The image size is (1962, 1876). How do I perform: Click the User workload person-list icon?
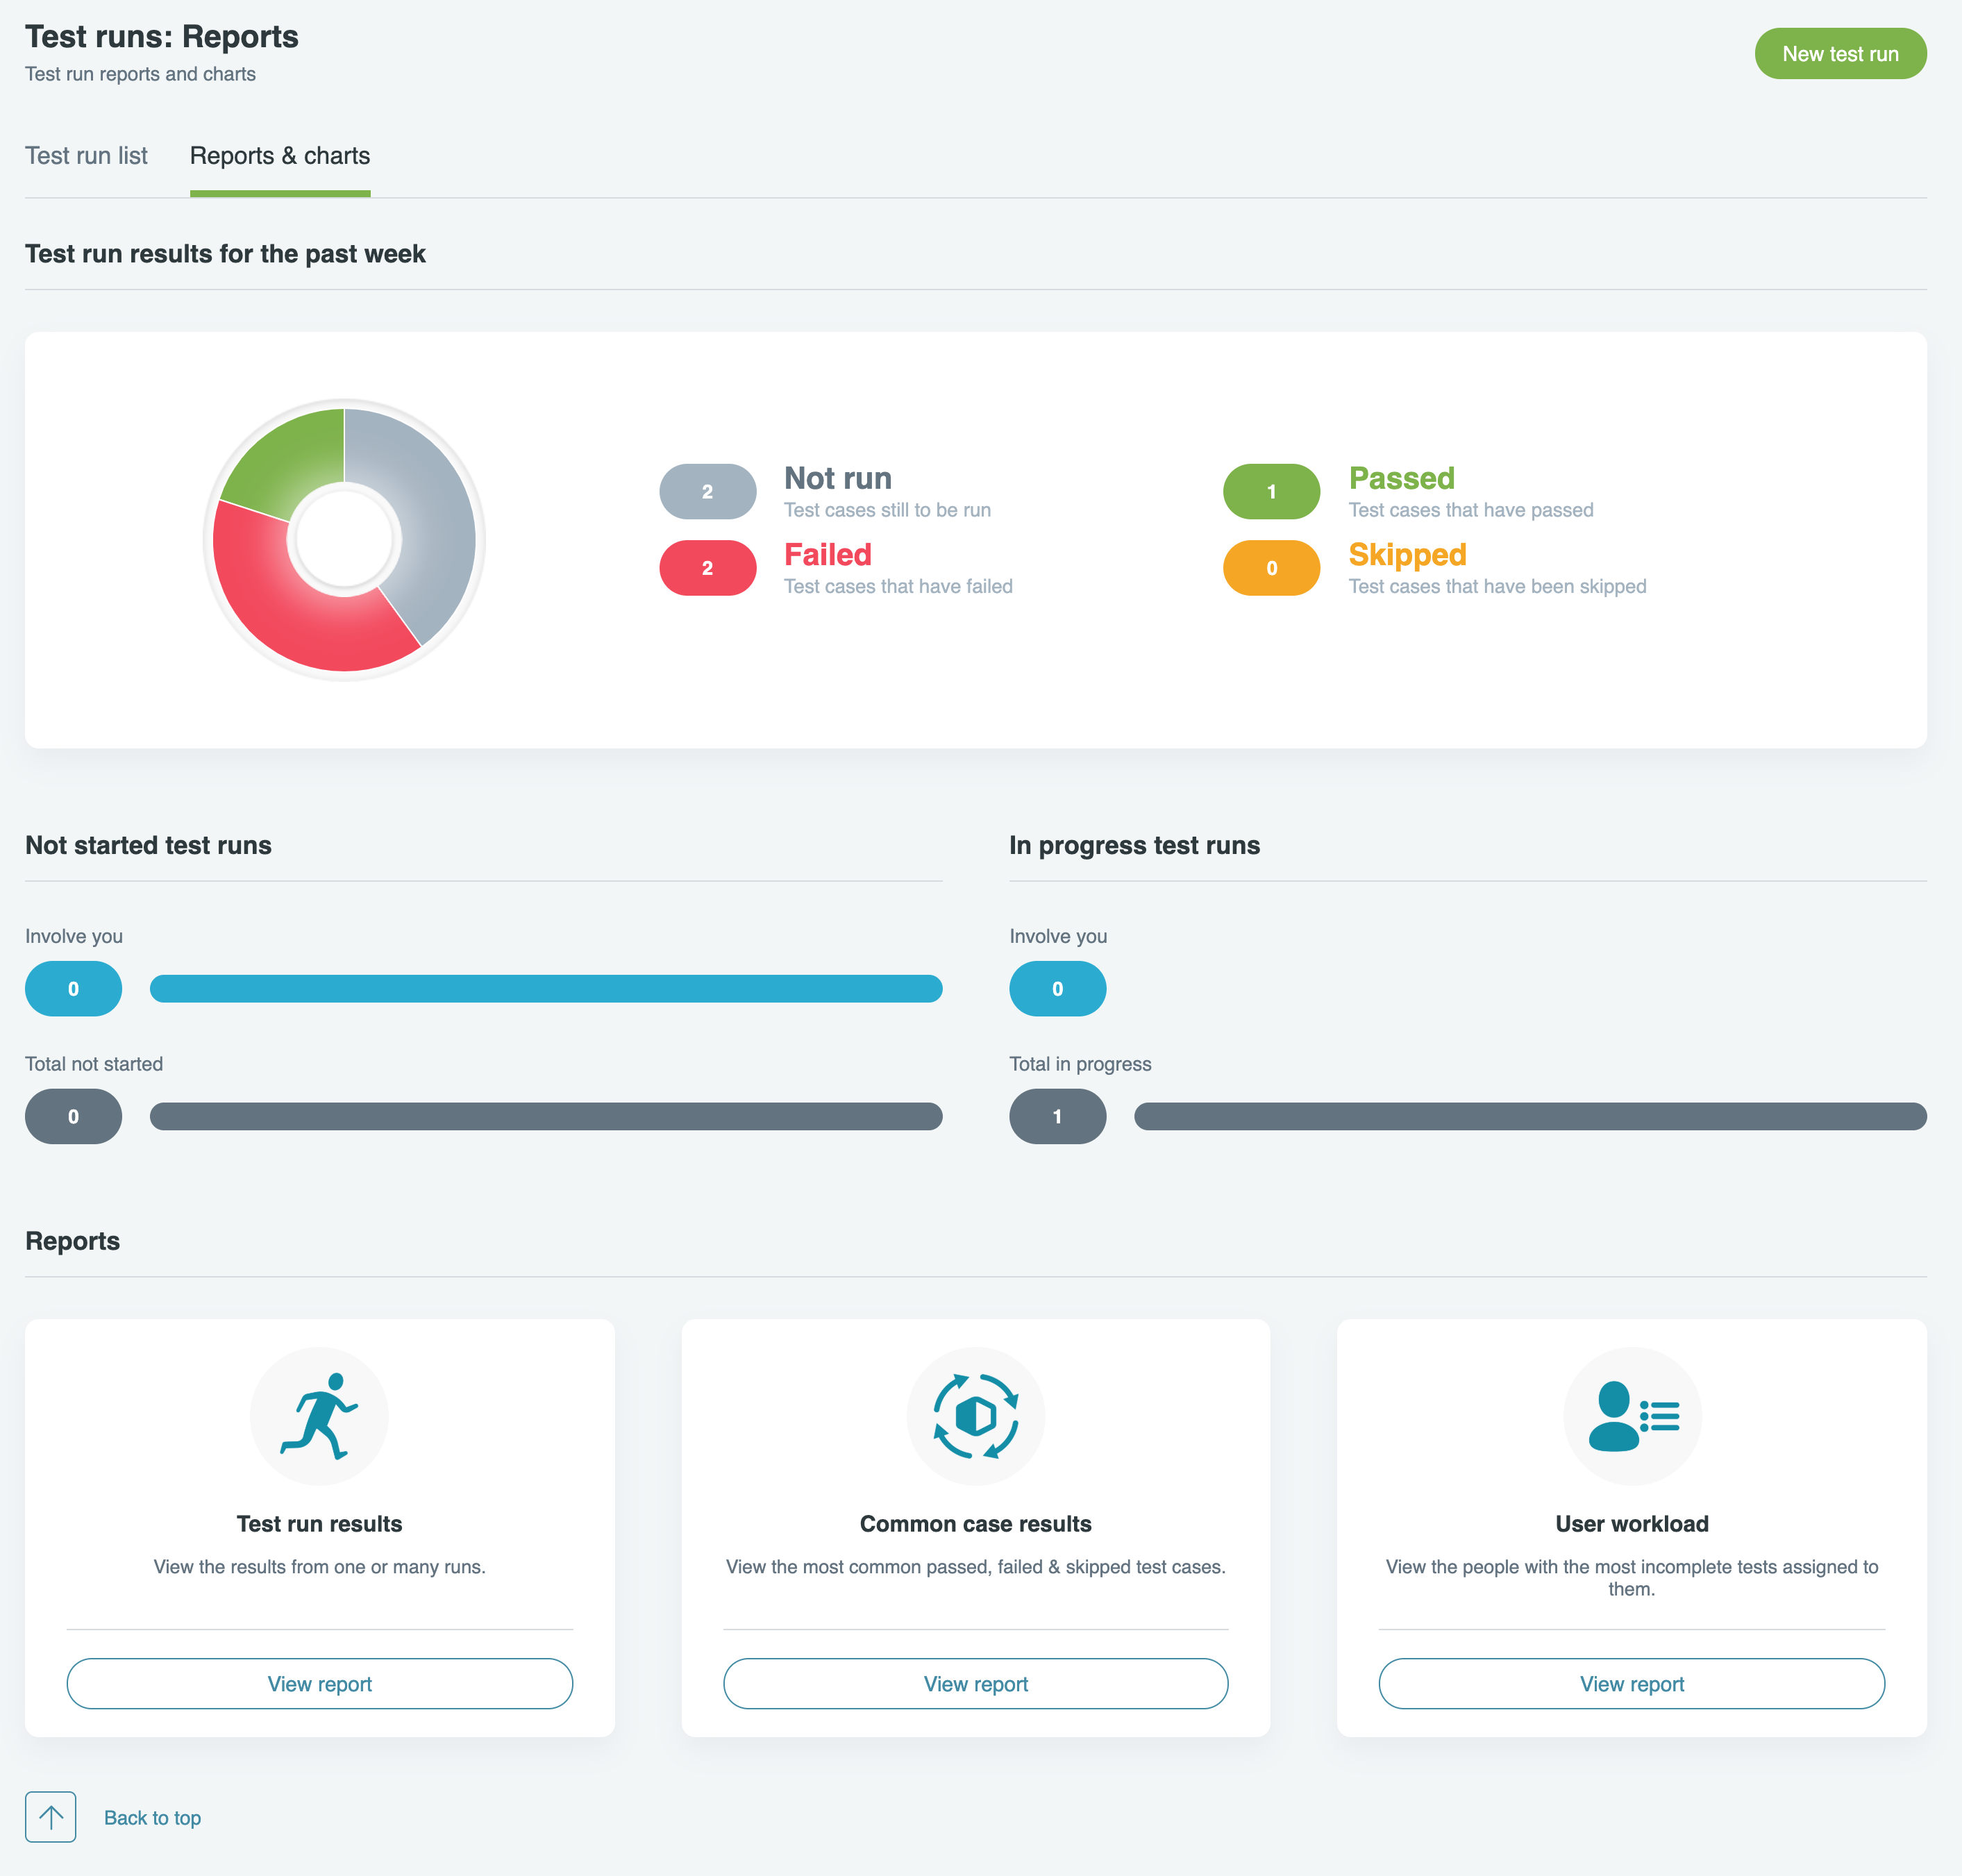coord(1631,1415)
